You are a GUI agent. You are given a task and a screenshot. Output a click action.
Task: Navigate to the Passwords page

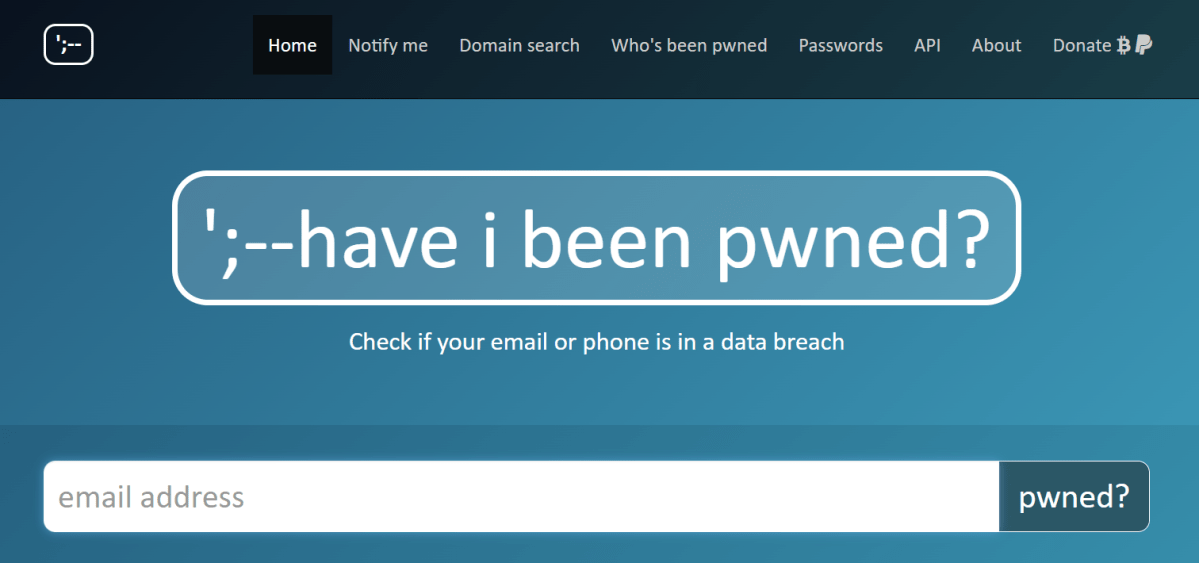[840, 45]
